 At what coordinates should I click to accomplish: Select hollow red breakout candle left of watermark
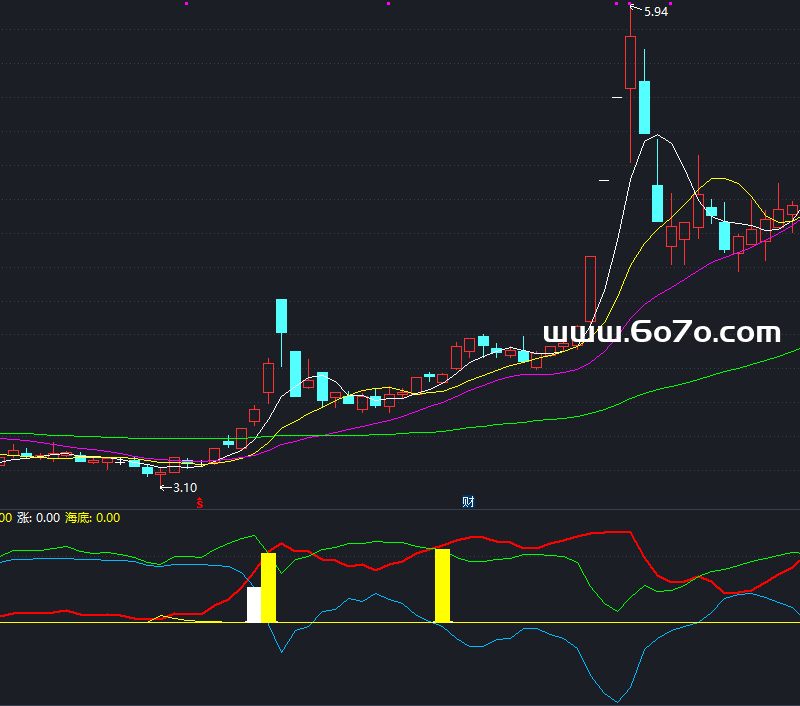click(x=590, y=292)
